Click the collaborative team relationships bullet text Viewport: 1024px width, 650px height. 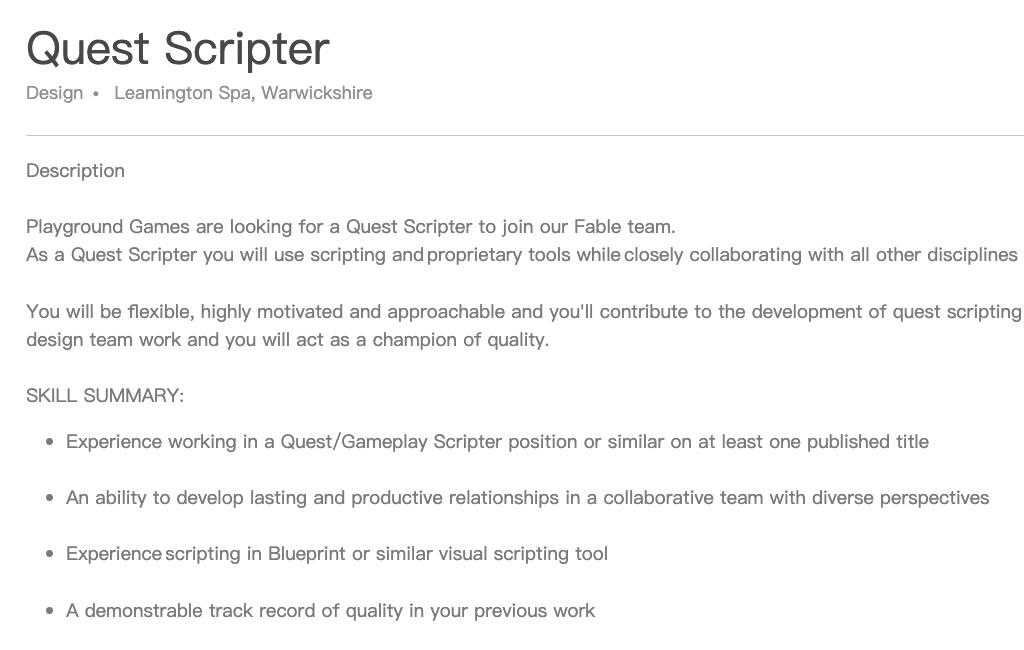point(527,498)
